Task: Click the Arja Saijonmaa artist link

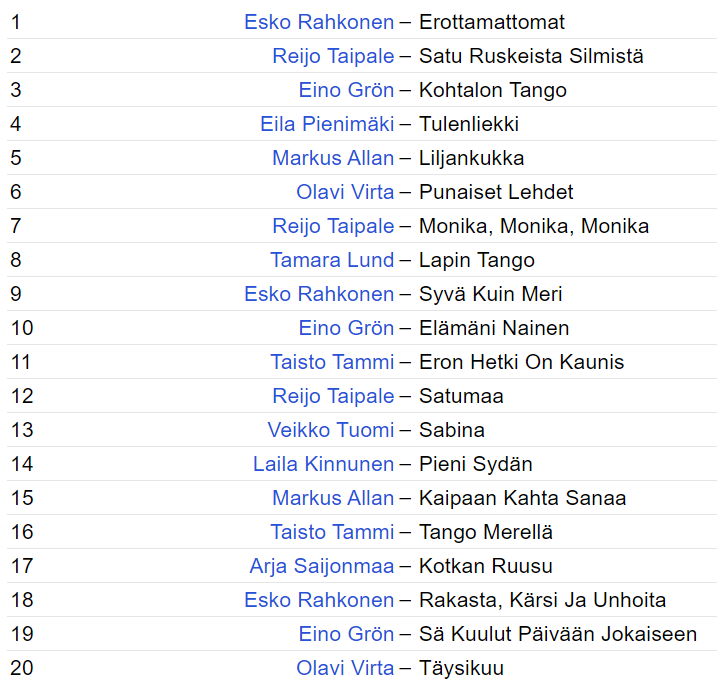Action: pos(322,566)
